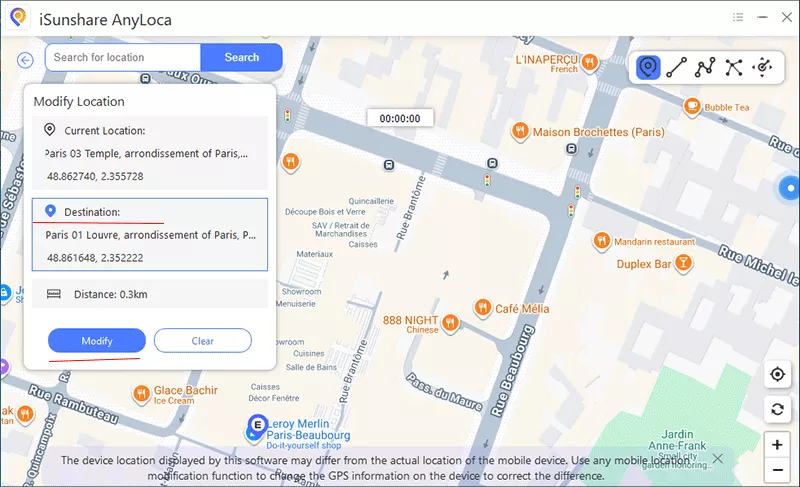Screen dimensions: 800x487
Task: Select the multi-spot route mode icon
Action: point(705,67)
